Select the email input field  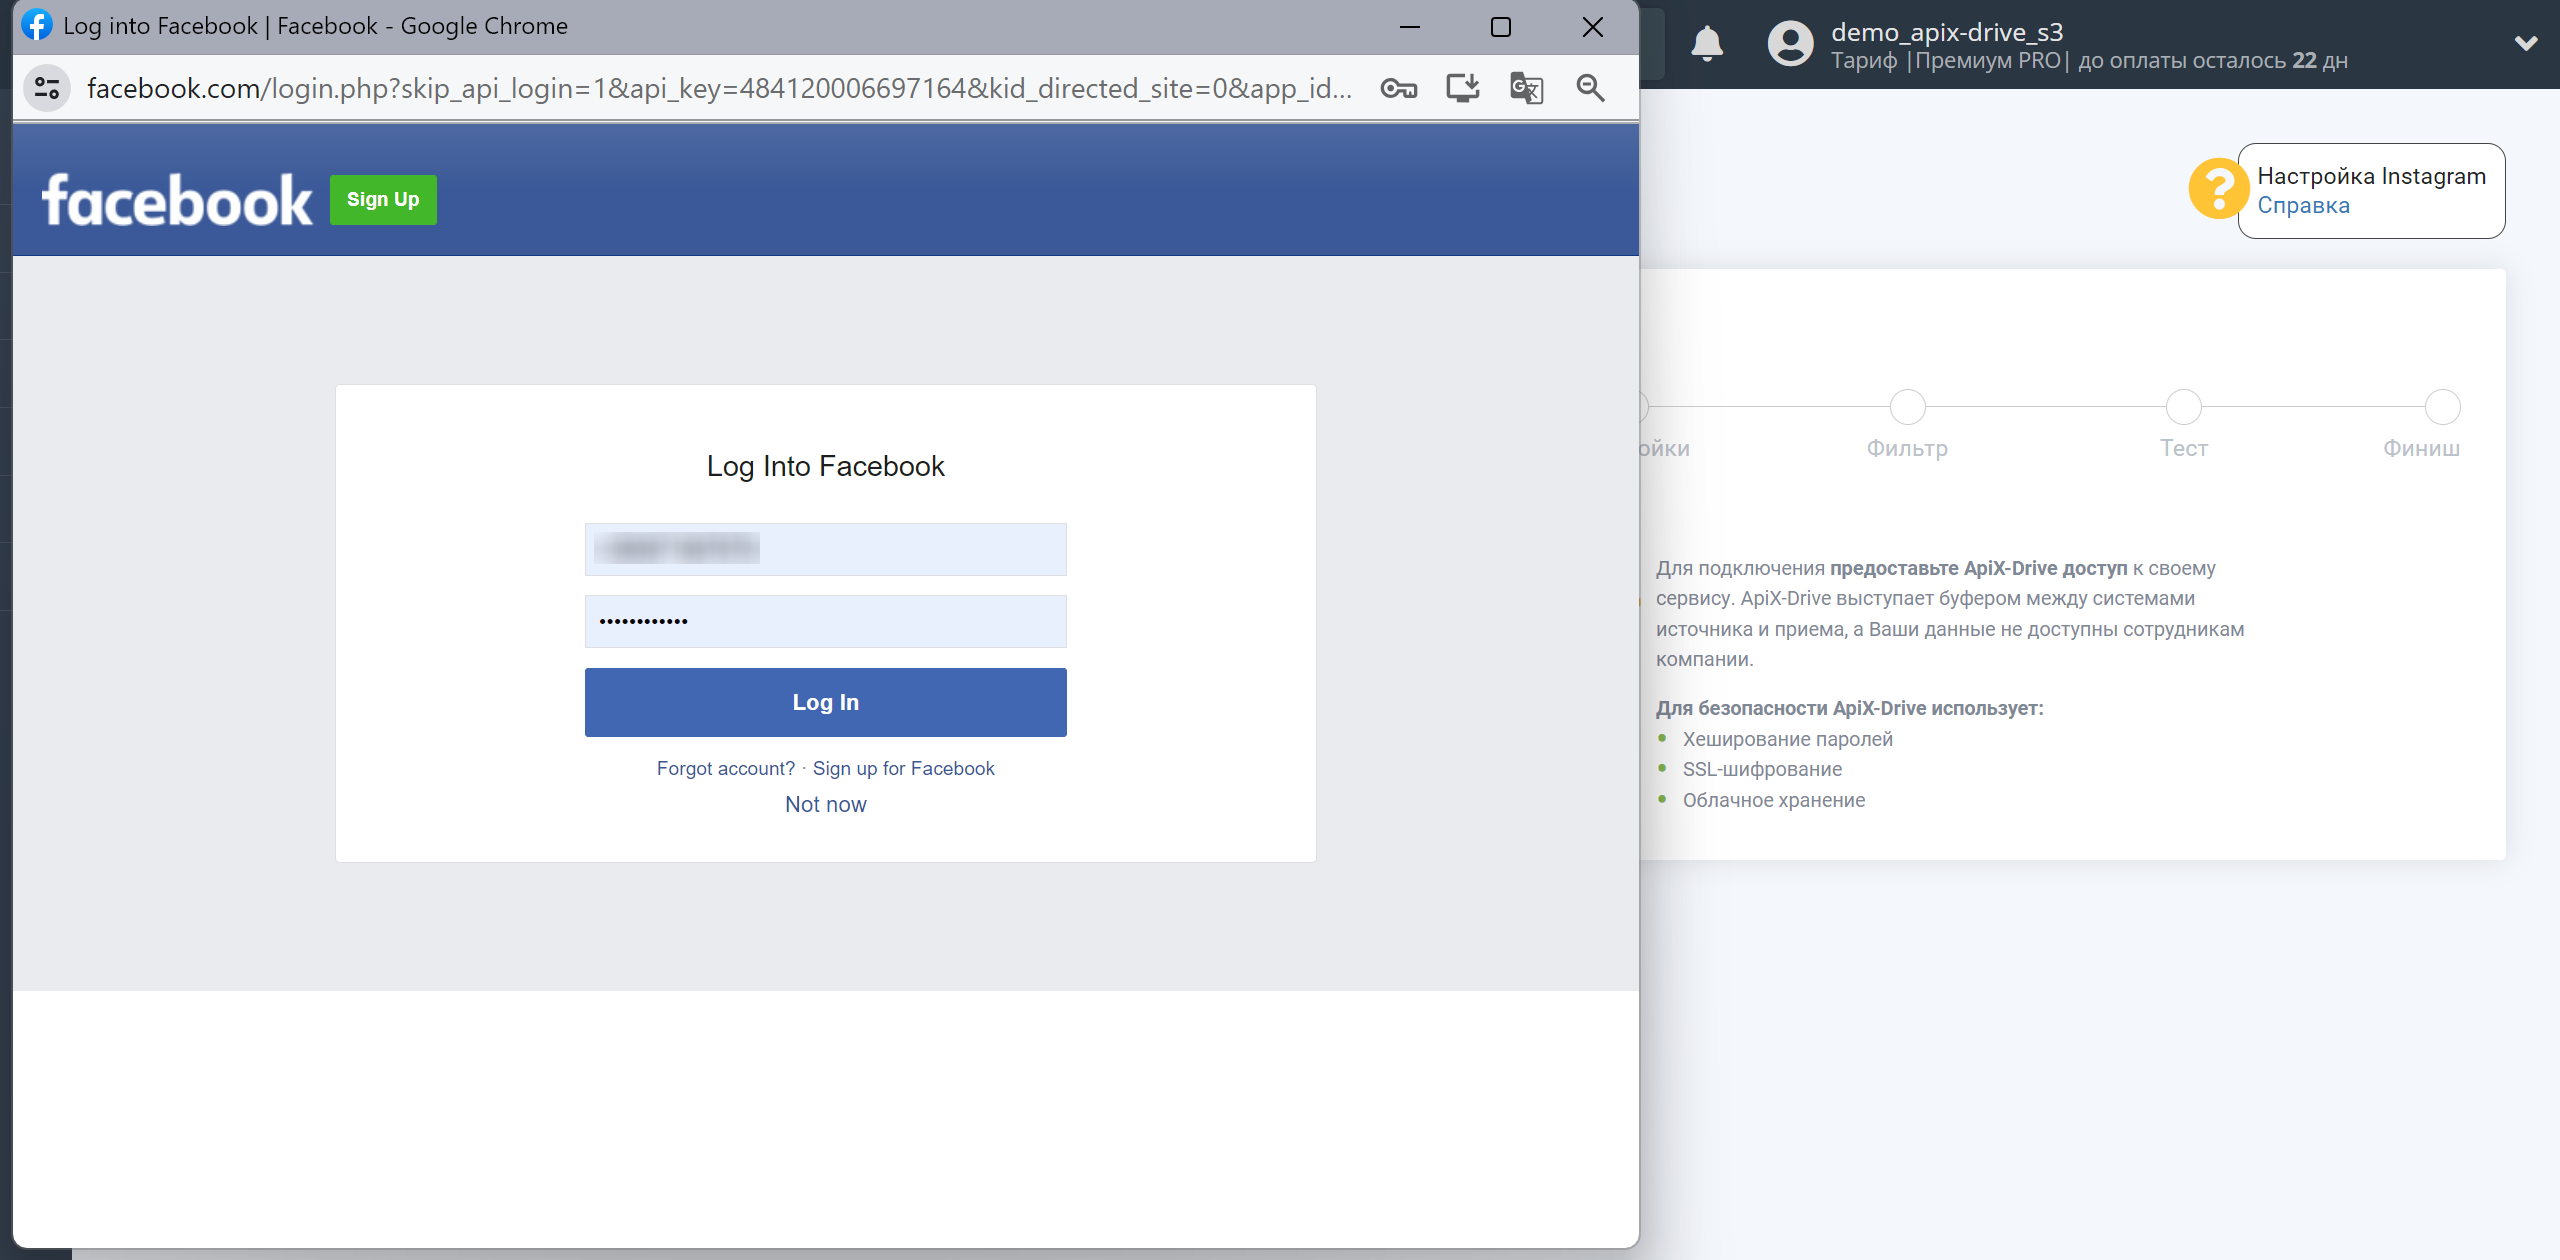824,547
